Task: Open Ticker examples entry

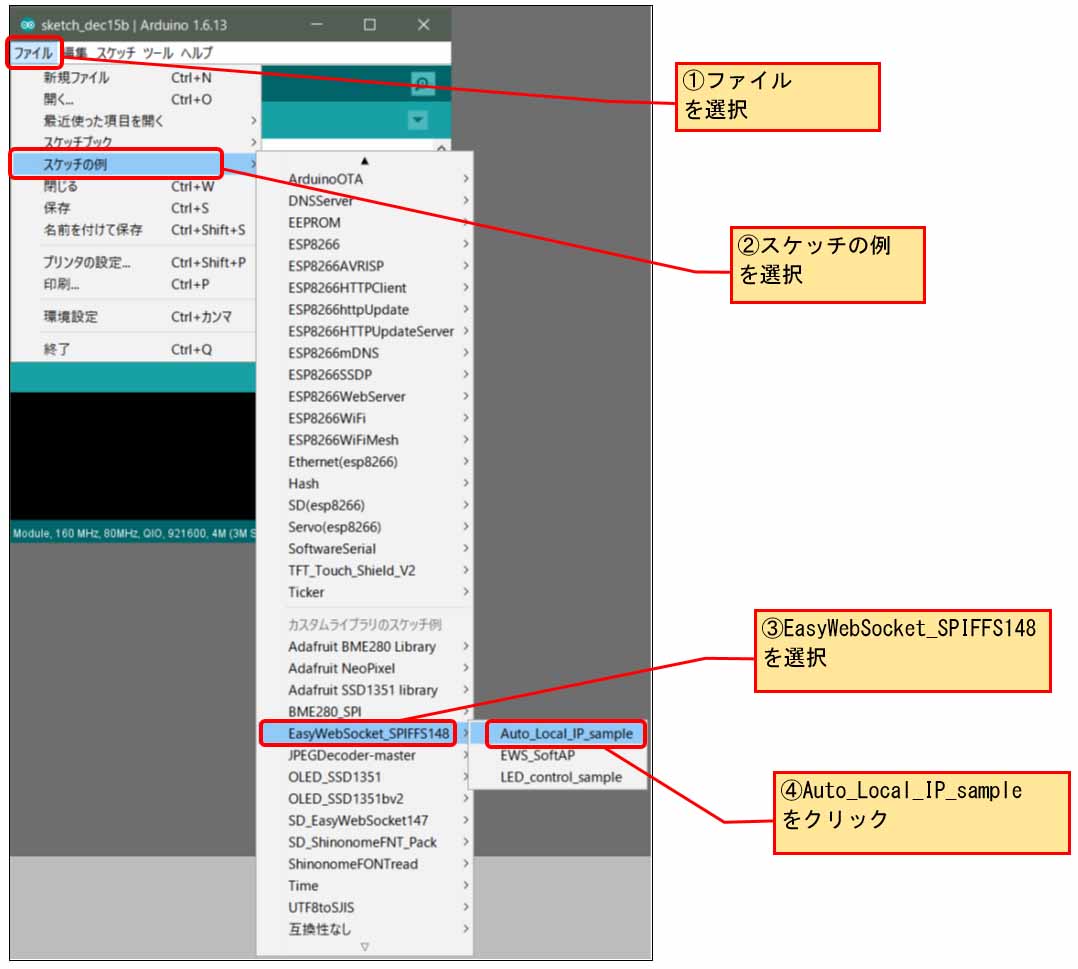Action: pos(366,592)
